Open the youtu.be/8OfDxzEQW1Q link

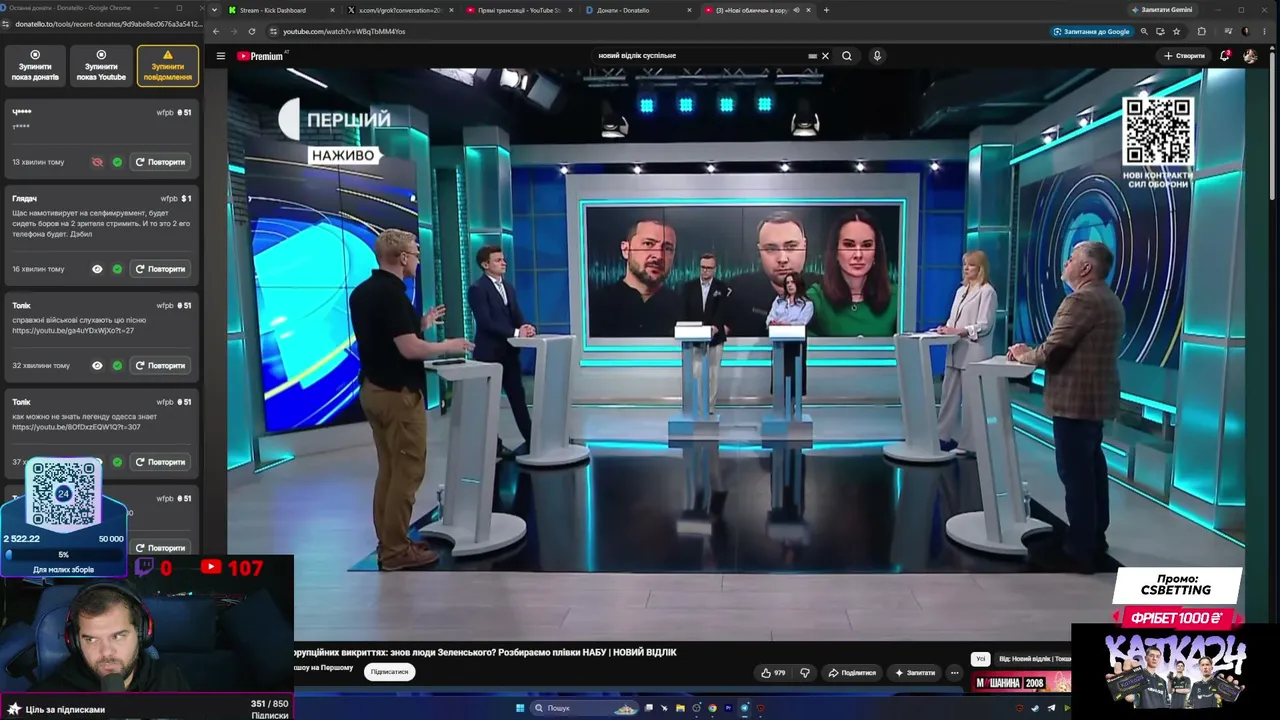click(x=76, y=427)
